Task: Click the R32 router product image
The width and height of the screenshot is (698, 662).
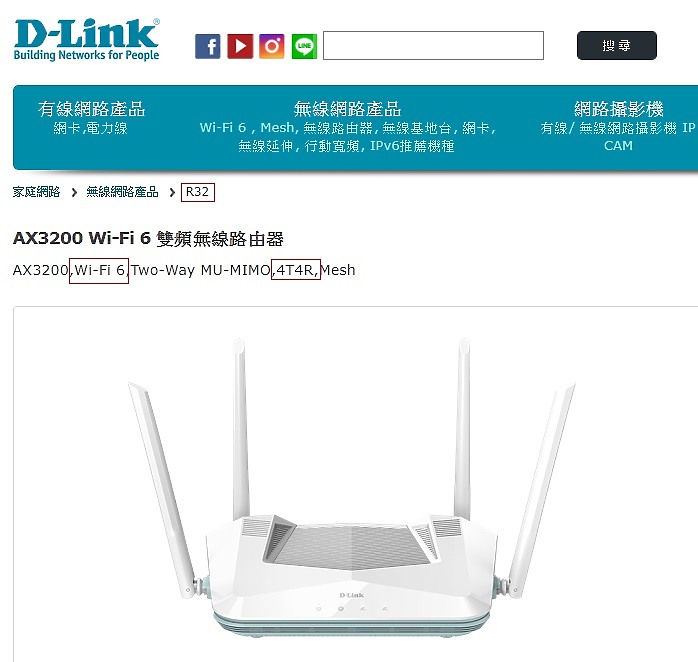Action: (x=351, y=487)
